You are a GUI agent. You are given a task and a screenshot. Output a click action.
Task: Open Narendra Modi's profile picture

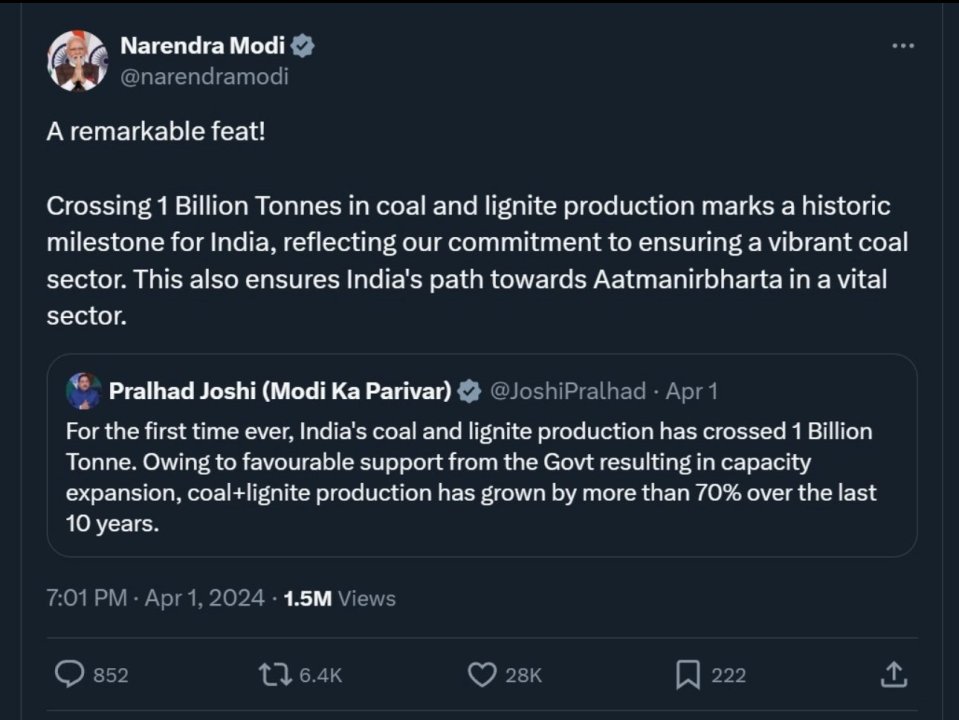(x=77, y=60)
